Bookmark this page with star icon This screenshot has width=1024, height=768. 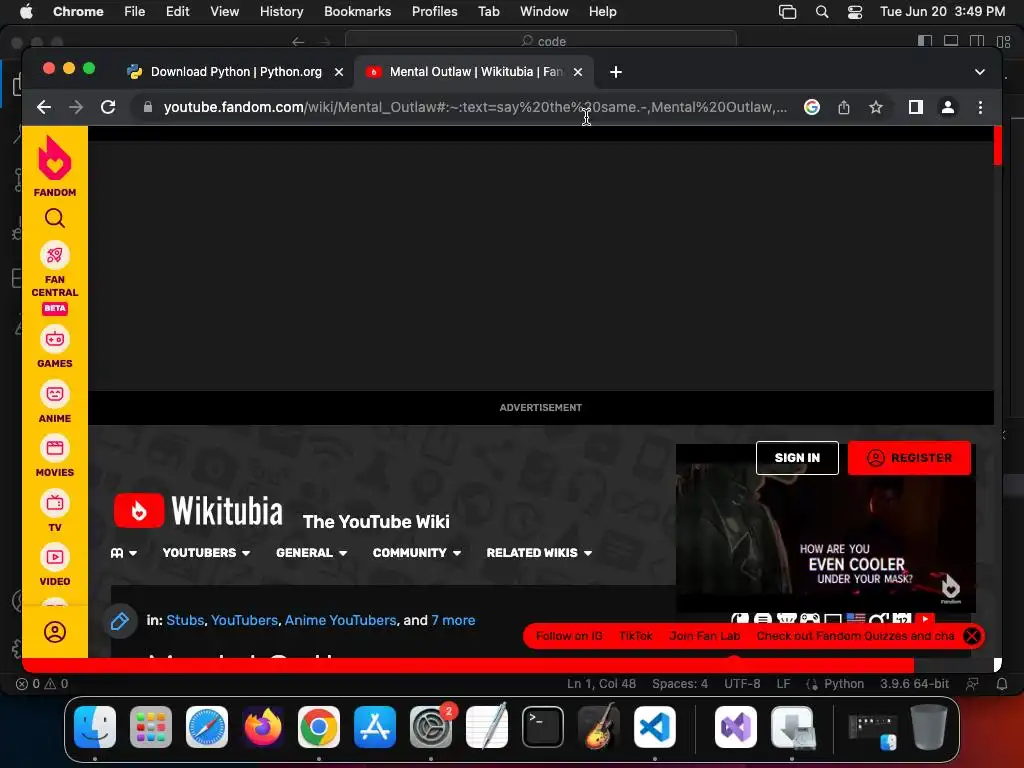[875, 107]
